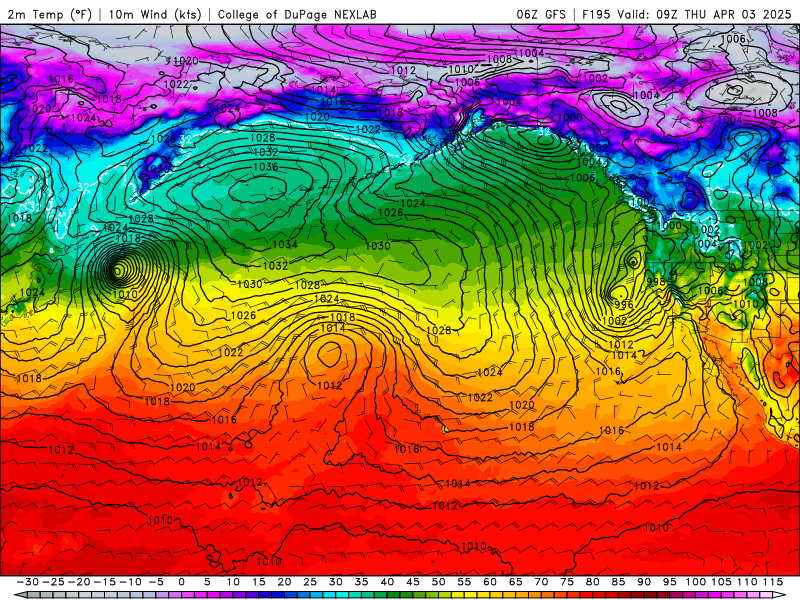
Task: Click the 30 value on the color scale
Action: (335, 582)
